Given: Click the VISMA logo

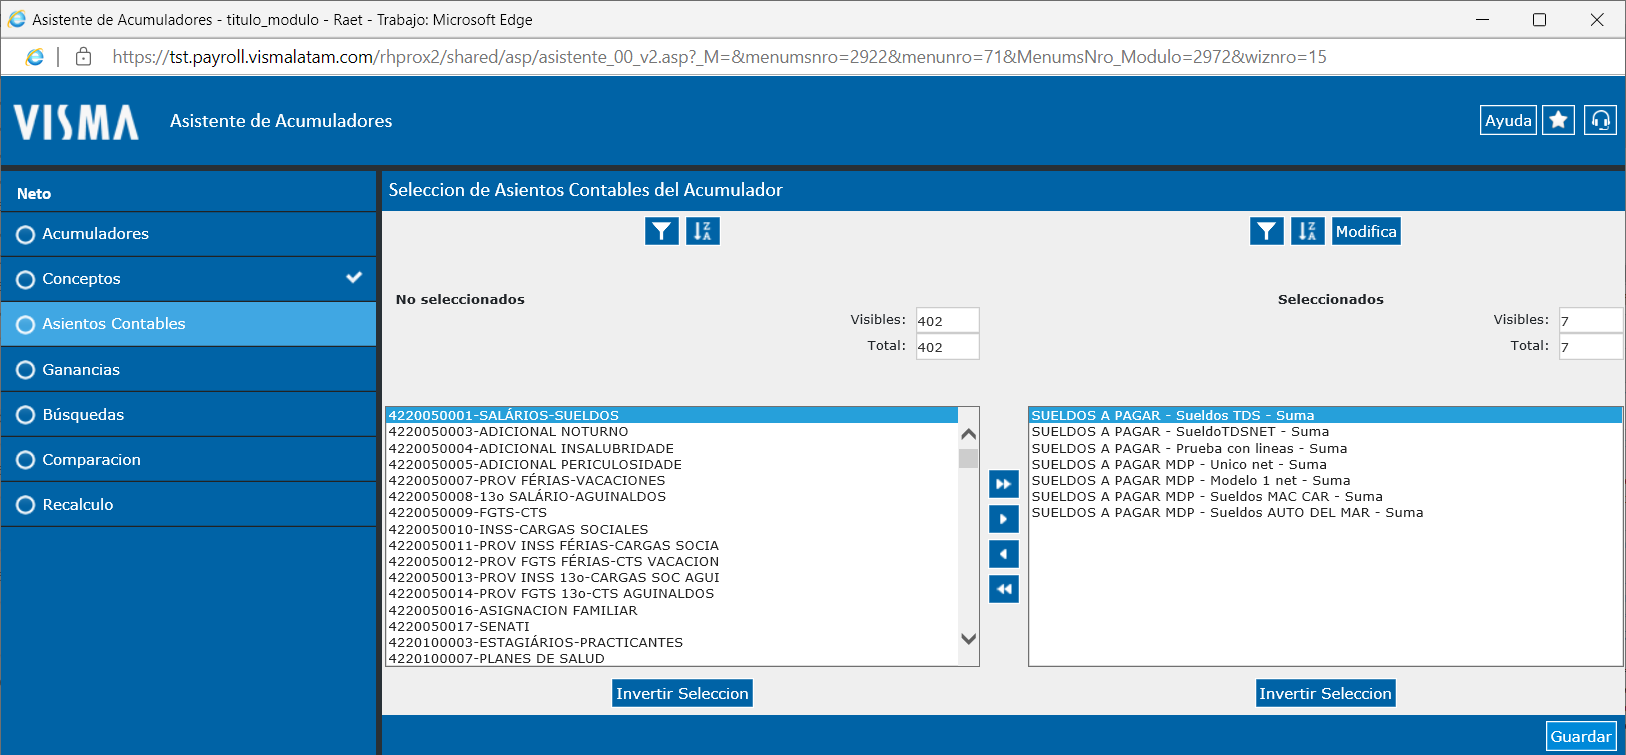Looking at the screenshot, I should tap(76, 122).
